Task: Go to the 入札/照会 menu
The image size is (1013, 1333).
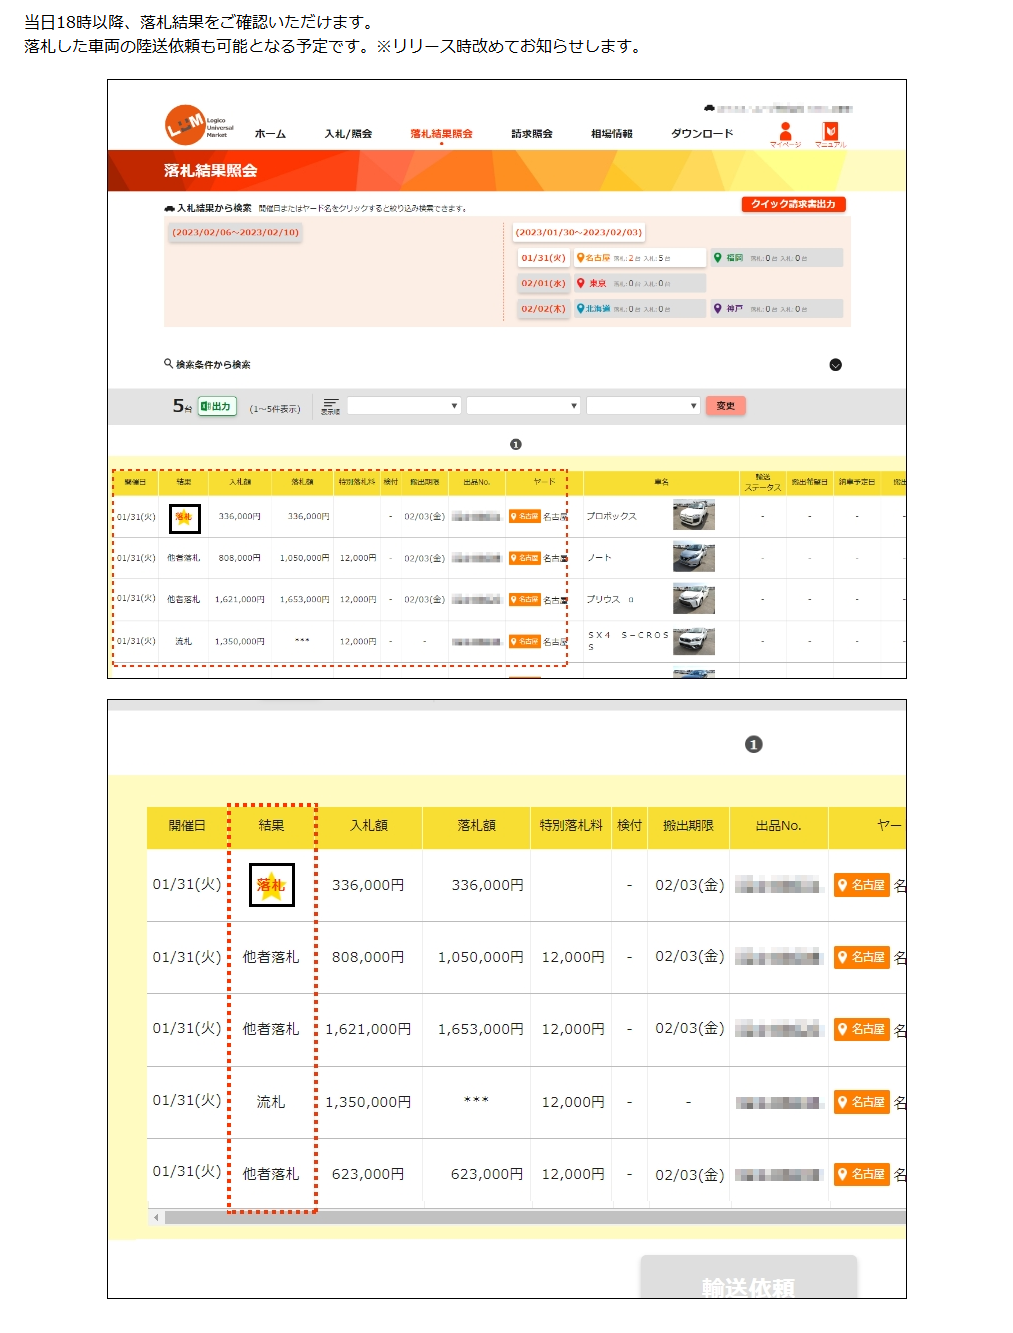Action: coord(348,134)
